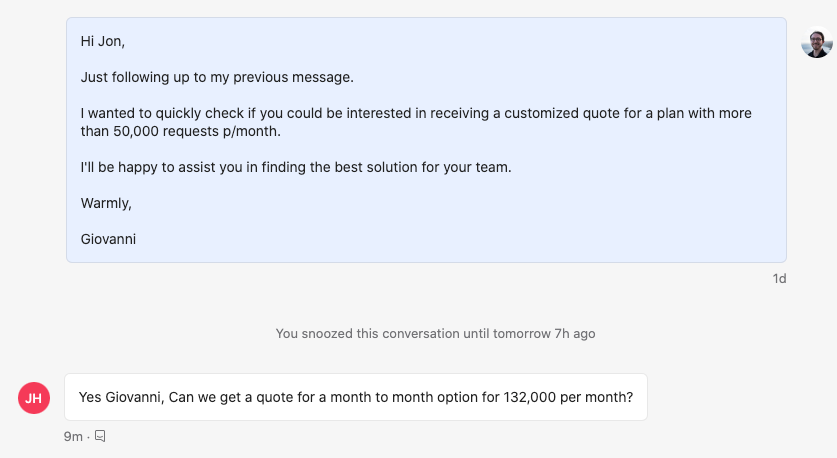Click the "Warmly," sign-off line

pos(106,203)
